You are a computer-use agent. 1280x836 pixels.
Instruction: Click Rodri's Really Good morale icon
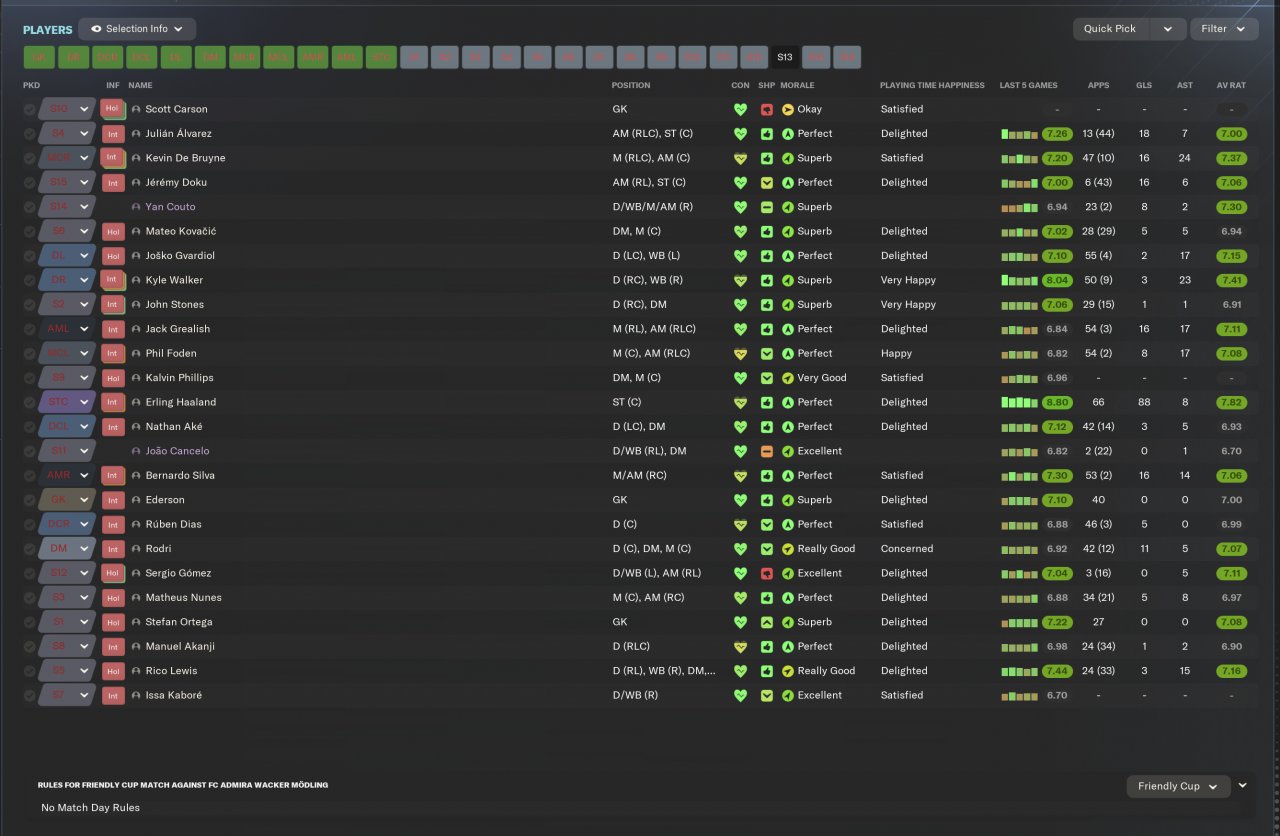pos(788,549)
